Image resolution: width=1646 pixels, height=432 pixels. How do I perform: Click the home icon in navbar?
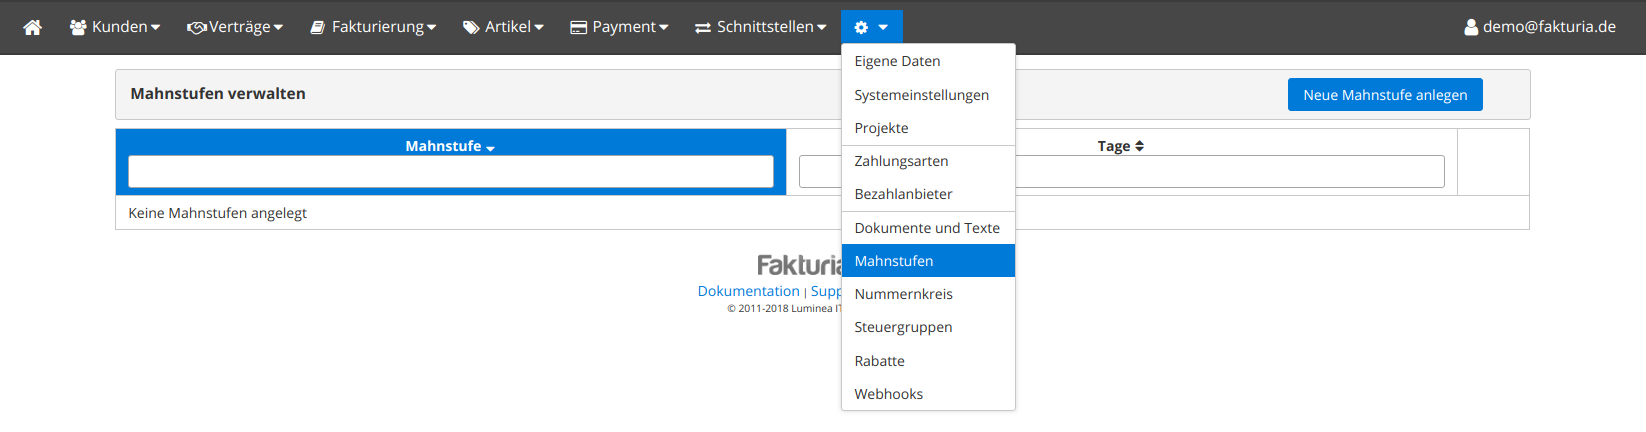(32, 27)
